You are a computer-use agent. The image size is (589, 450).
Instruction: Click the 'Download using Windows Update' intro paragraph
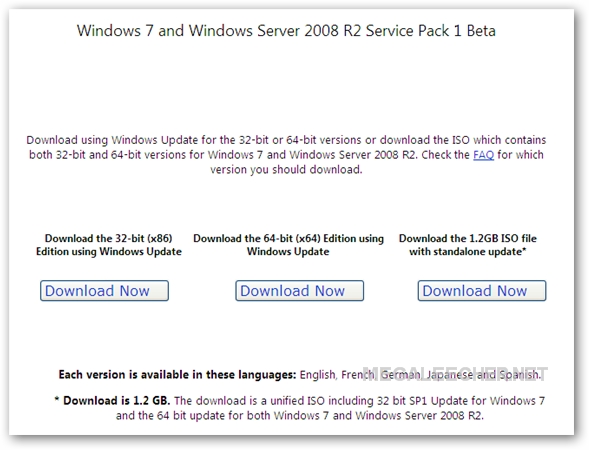[x=286, y=155]
